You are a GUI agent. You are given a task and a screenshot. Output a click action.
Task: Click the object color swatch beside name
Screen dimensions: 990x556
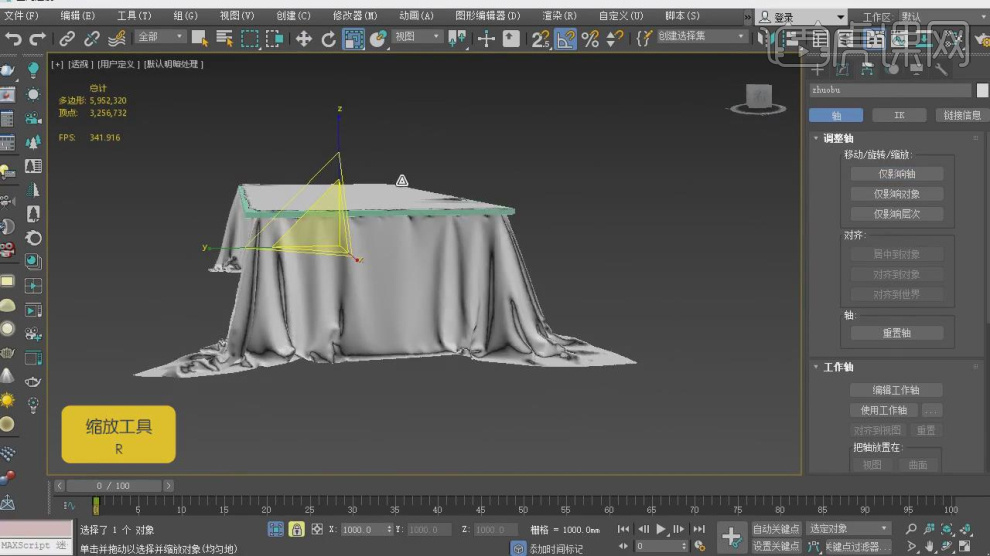coord(982,90)
